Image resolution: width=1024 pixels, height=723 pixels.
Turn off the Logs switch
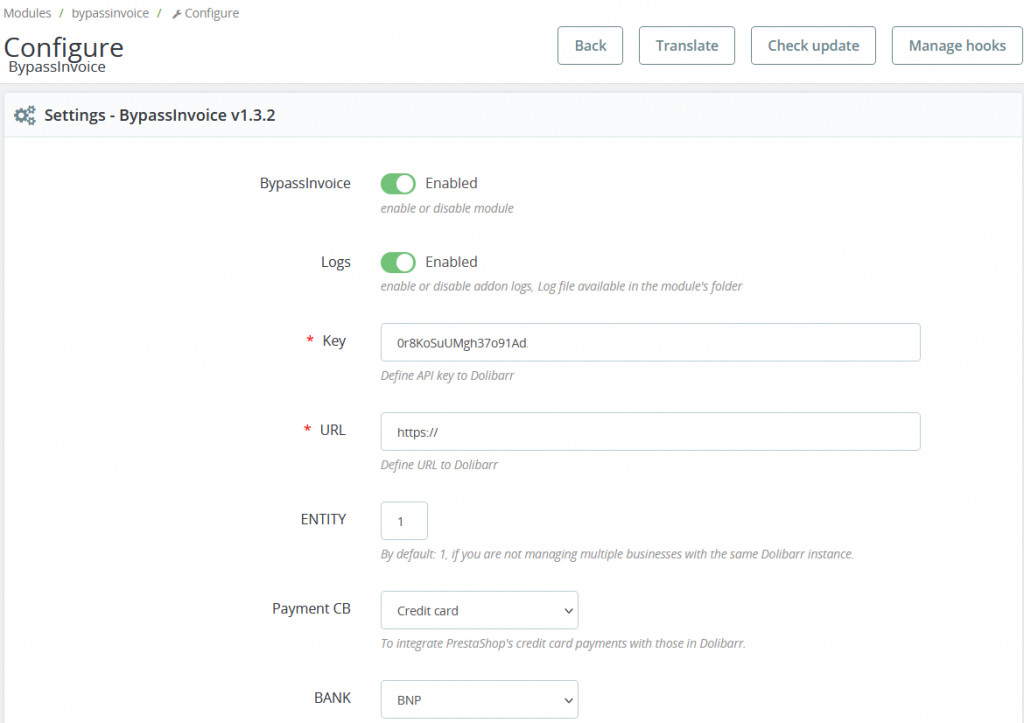(x=398, y=263)
